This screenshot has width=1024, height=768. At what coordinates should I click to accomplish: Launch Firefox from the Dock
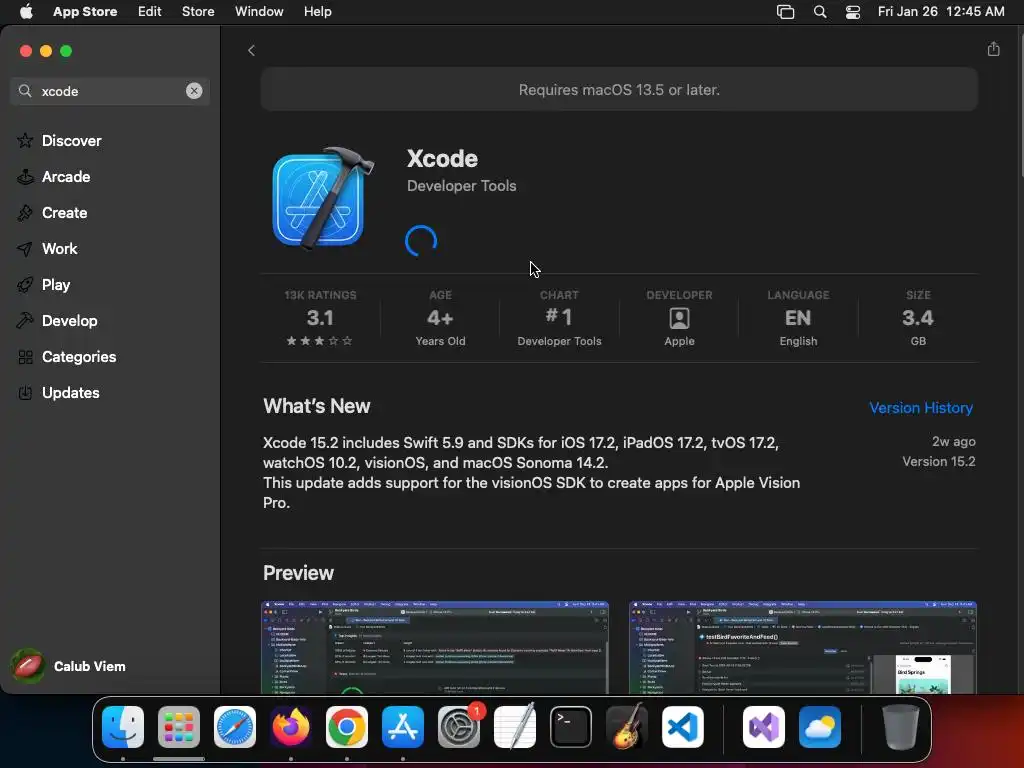291,727
